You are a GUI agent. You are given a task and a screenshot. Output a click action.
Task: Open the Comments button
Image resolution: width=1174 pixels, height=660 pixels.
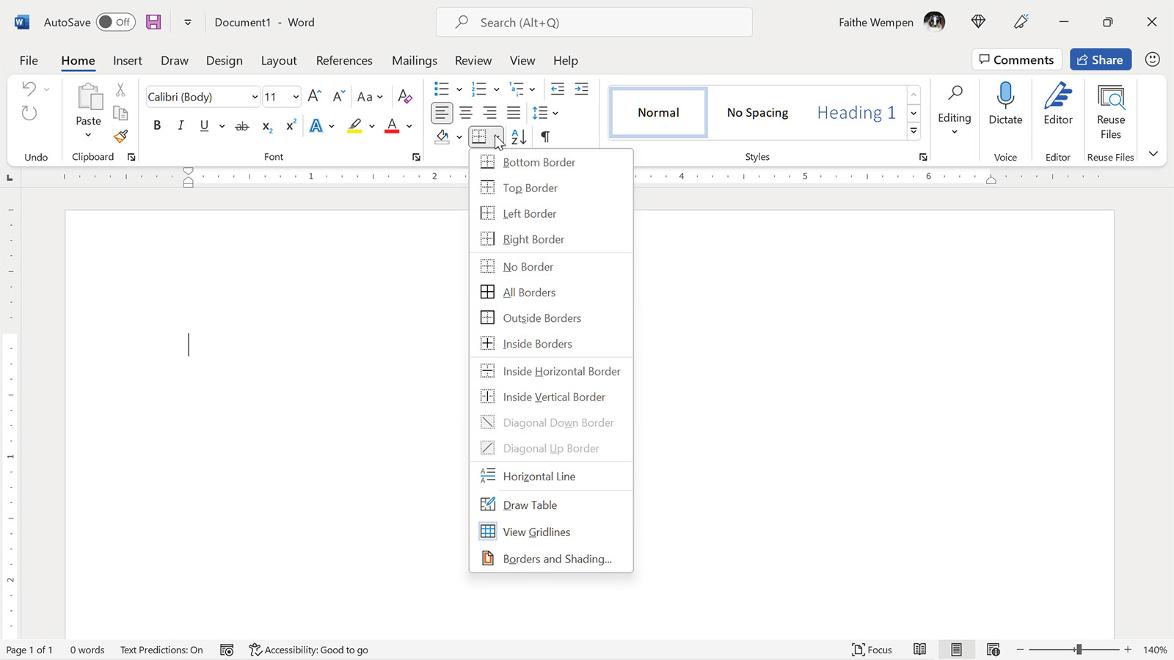point(1016,60)
